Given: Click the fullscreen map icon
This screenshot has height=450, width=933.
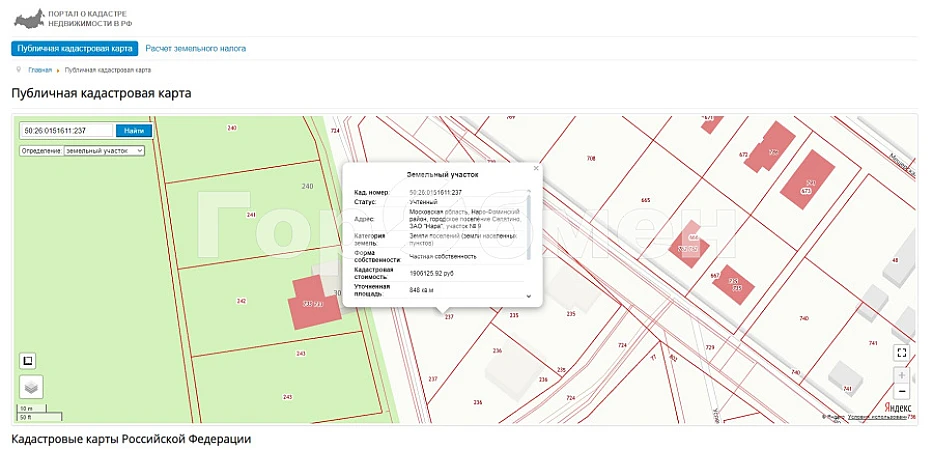Looking at the screenshot, I should pyautogui.click(x=901, y=352).
